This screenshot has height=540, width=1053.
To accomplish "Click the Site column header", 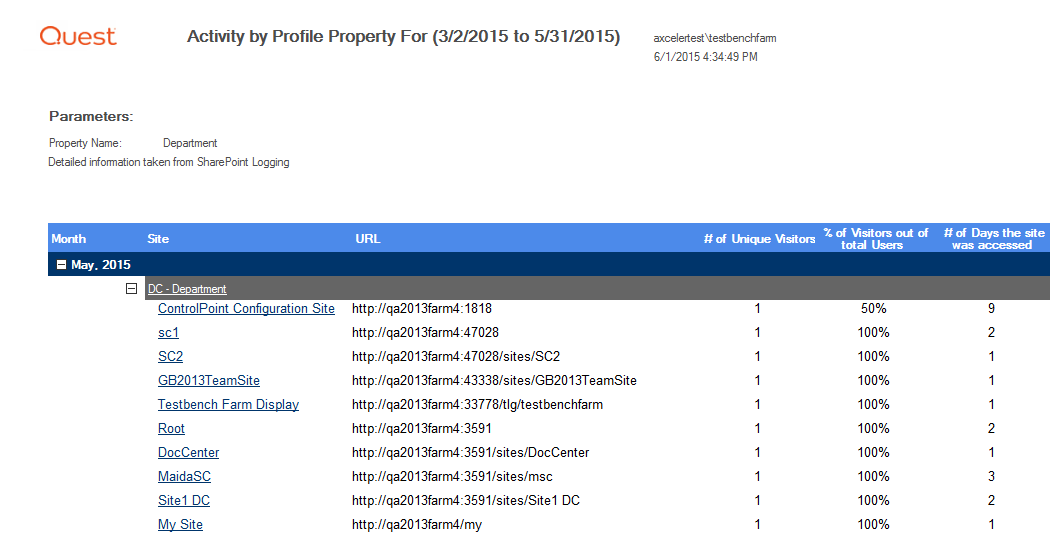I will pos(158,239).
